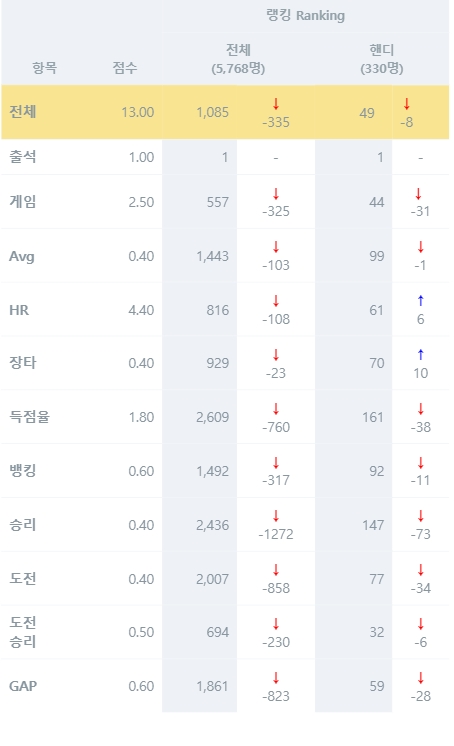Select the 도전 승리 row label
Viewport: 454px width, 746px height.
point(22,632)
